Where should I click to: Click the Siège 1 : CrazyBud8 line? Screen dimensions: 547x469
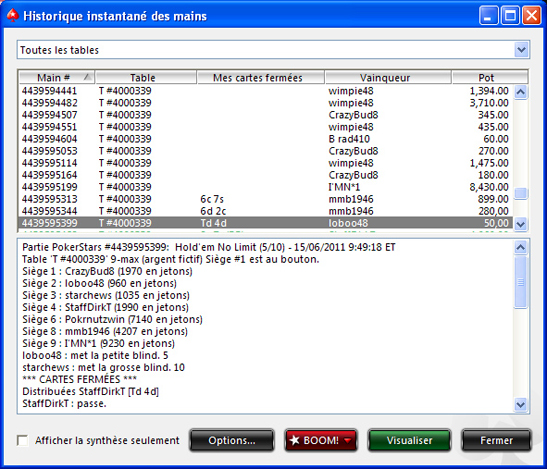coord(107,271)
